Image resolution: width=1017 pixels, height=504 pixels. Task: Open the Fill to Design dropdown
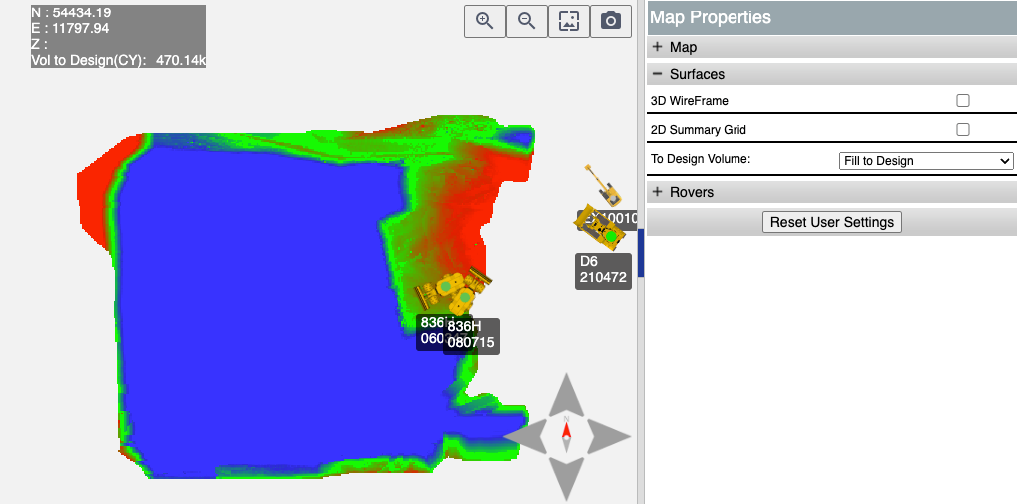click(926, 161)
